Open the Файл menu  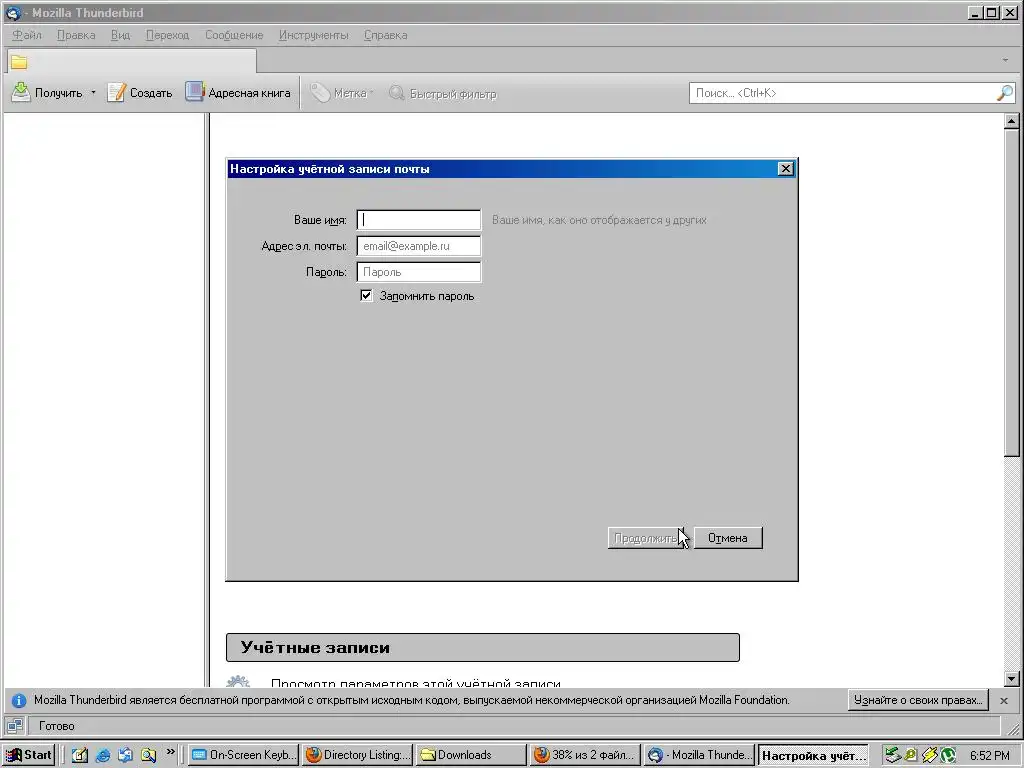click(27, 35)
